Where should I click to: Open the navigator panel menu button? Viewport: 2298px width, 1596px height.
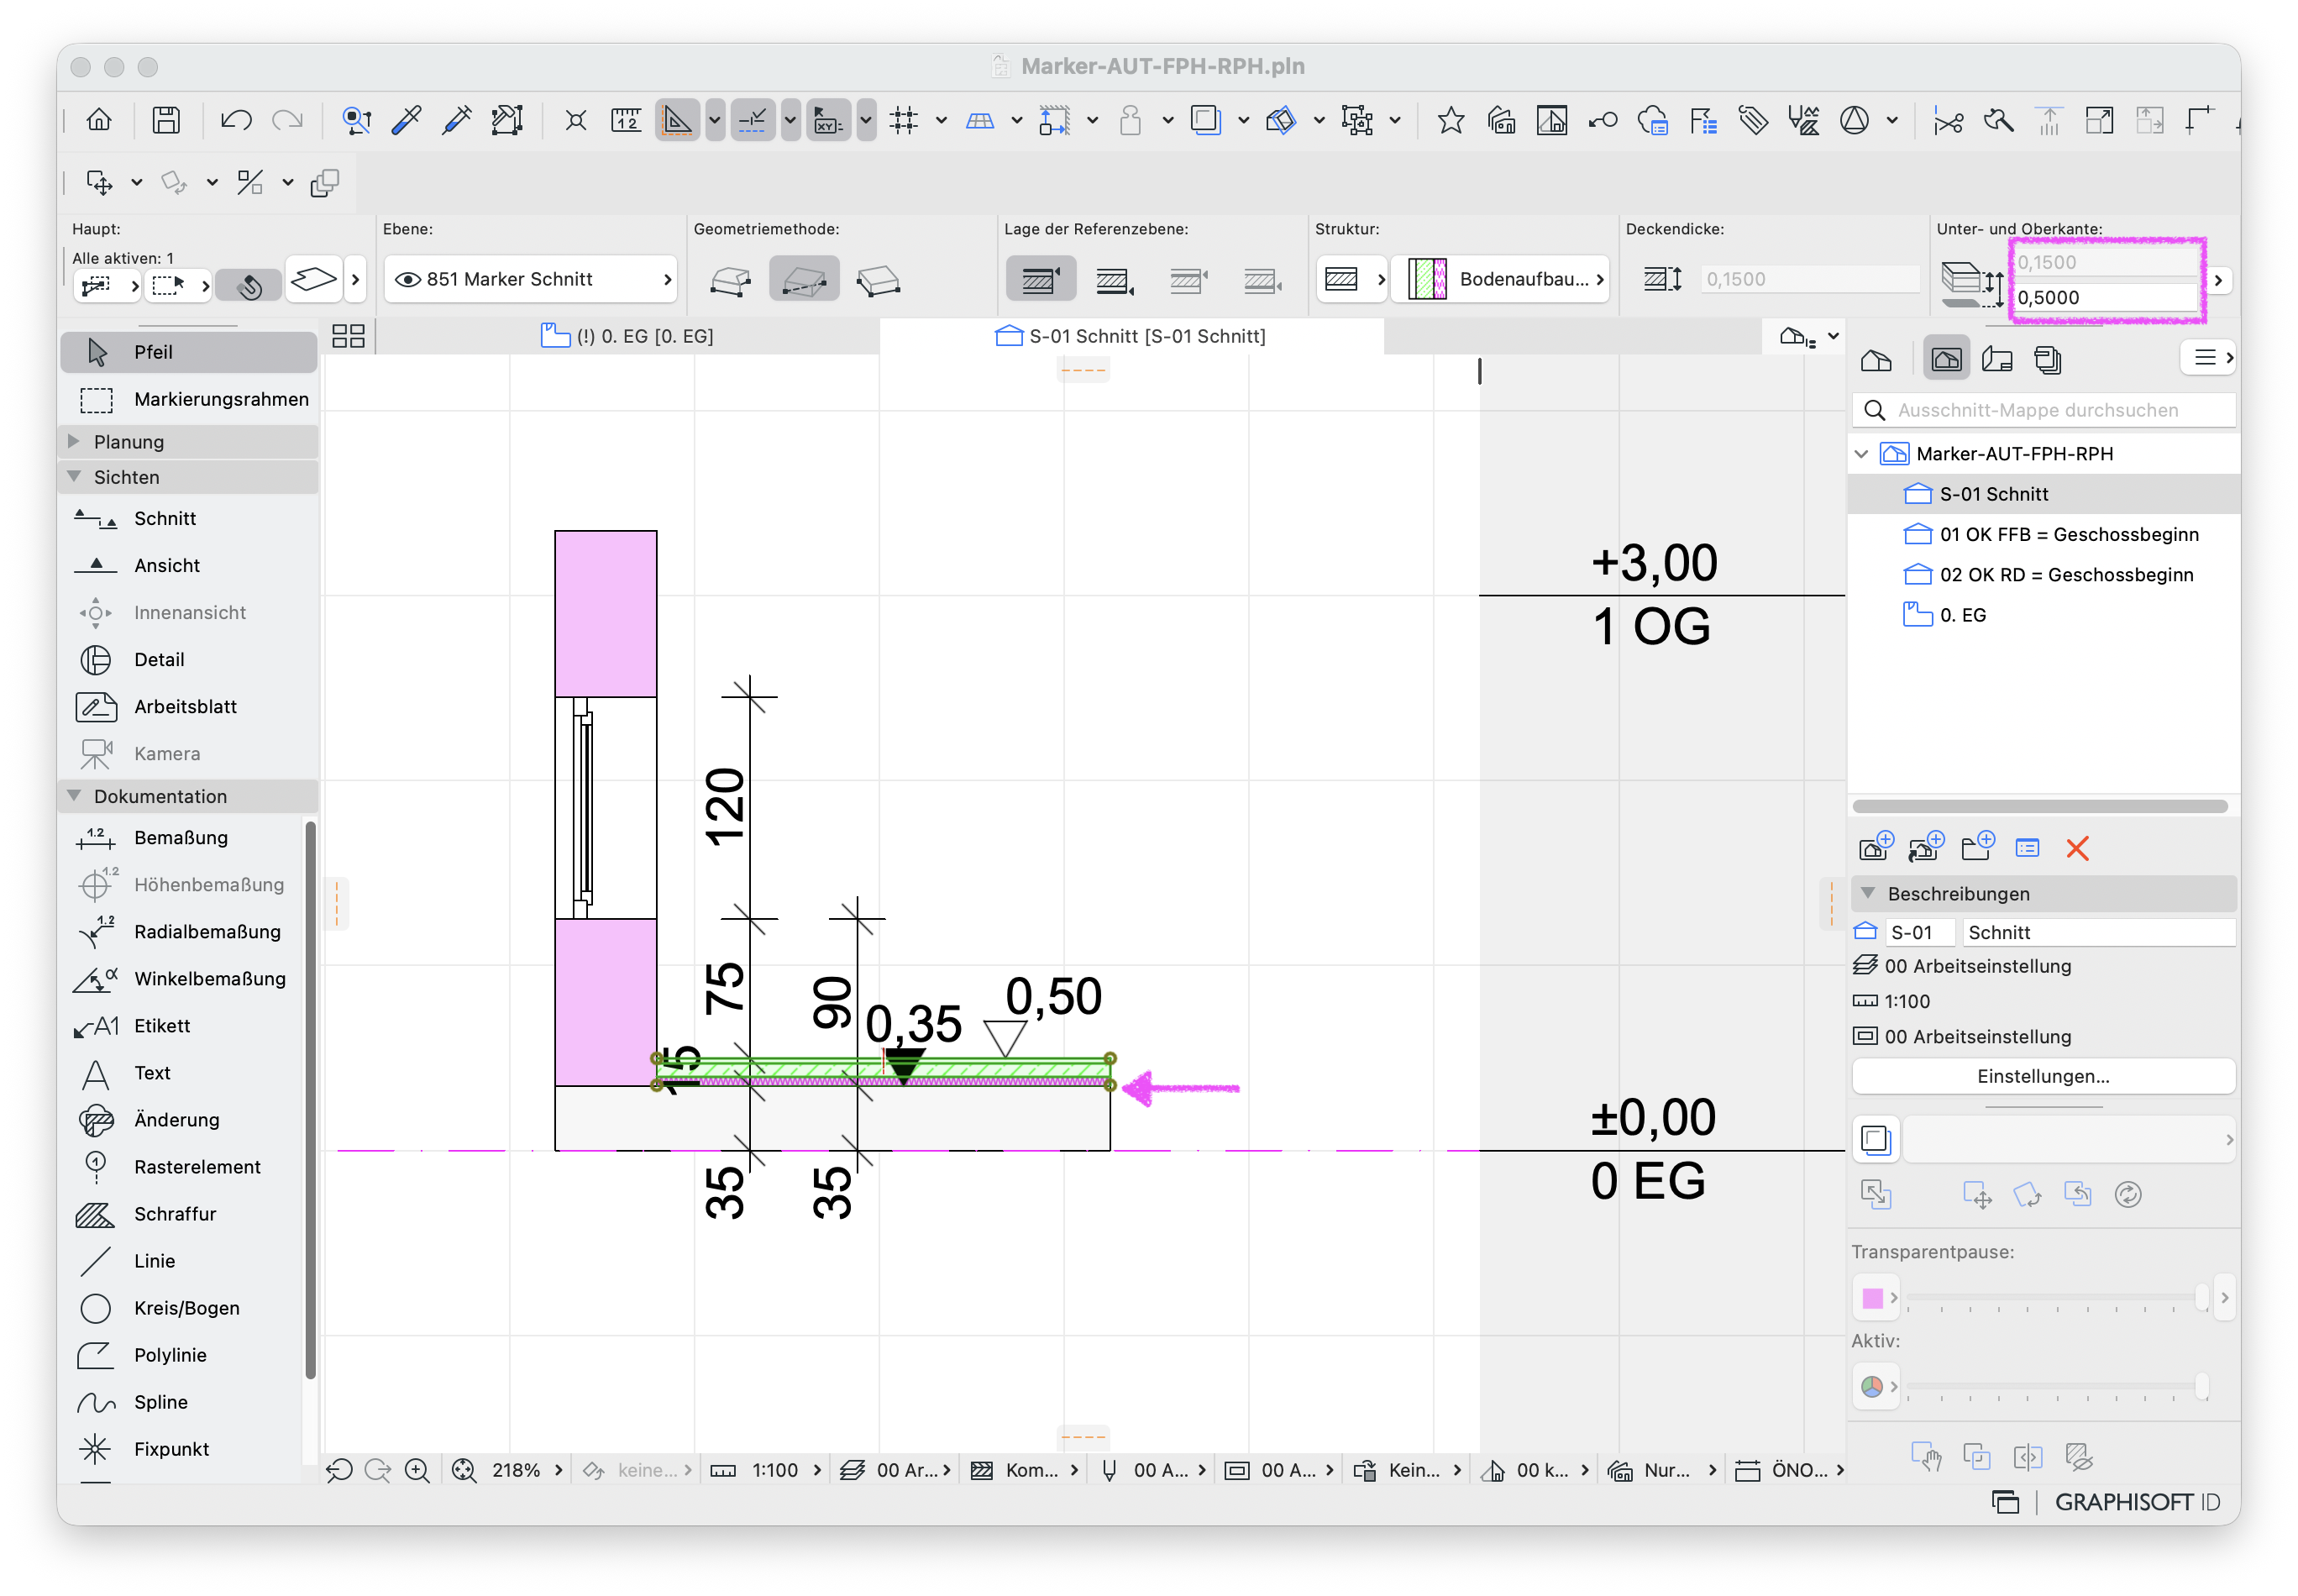click(x=2207, y=357)
